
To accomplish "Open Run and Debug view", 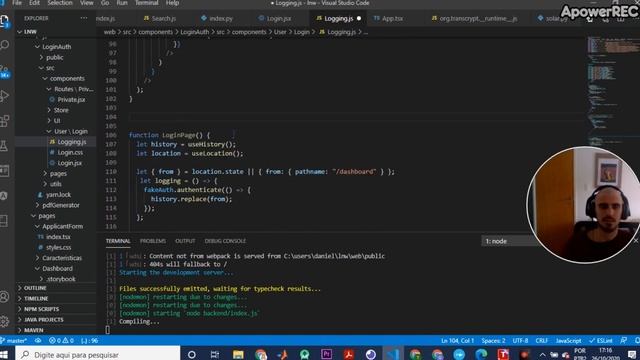I will pos(5,96).
